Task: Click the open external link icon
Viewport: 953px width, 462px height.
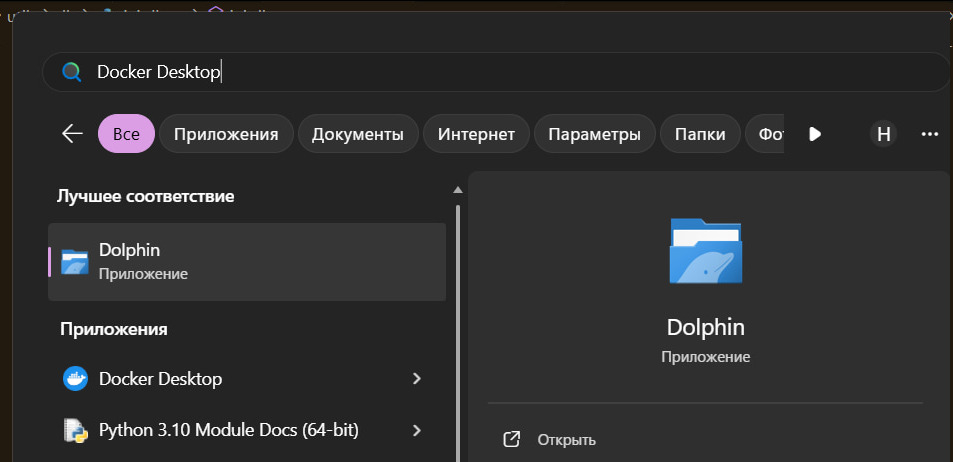Action: pyautogui.click(x=511, y=439)
